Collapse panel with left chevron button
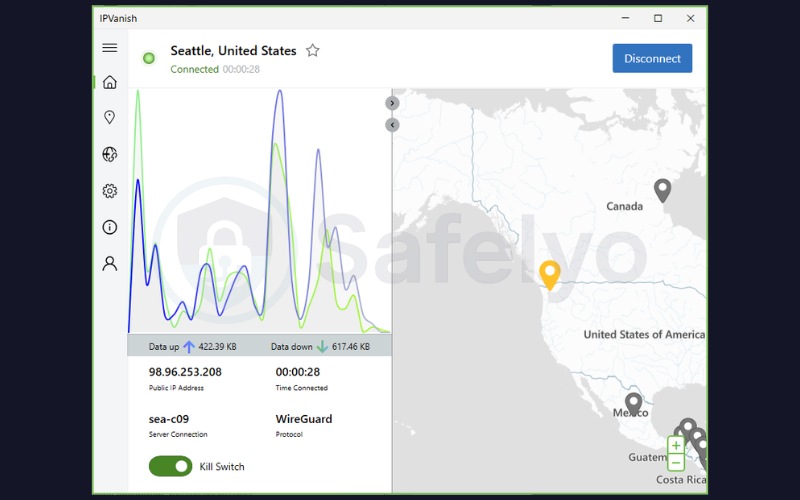 [392, 125]
